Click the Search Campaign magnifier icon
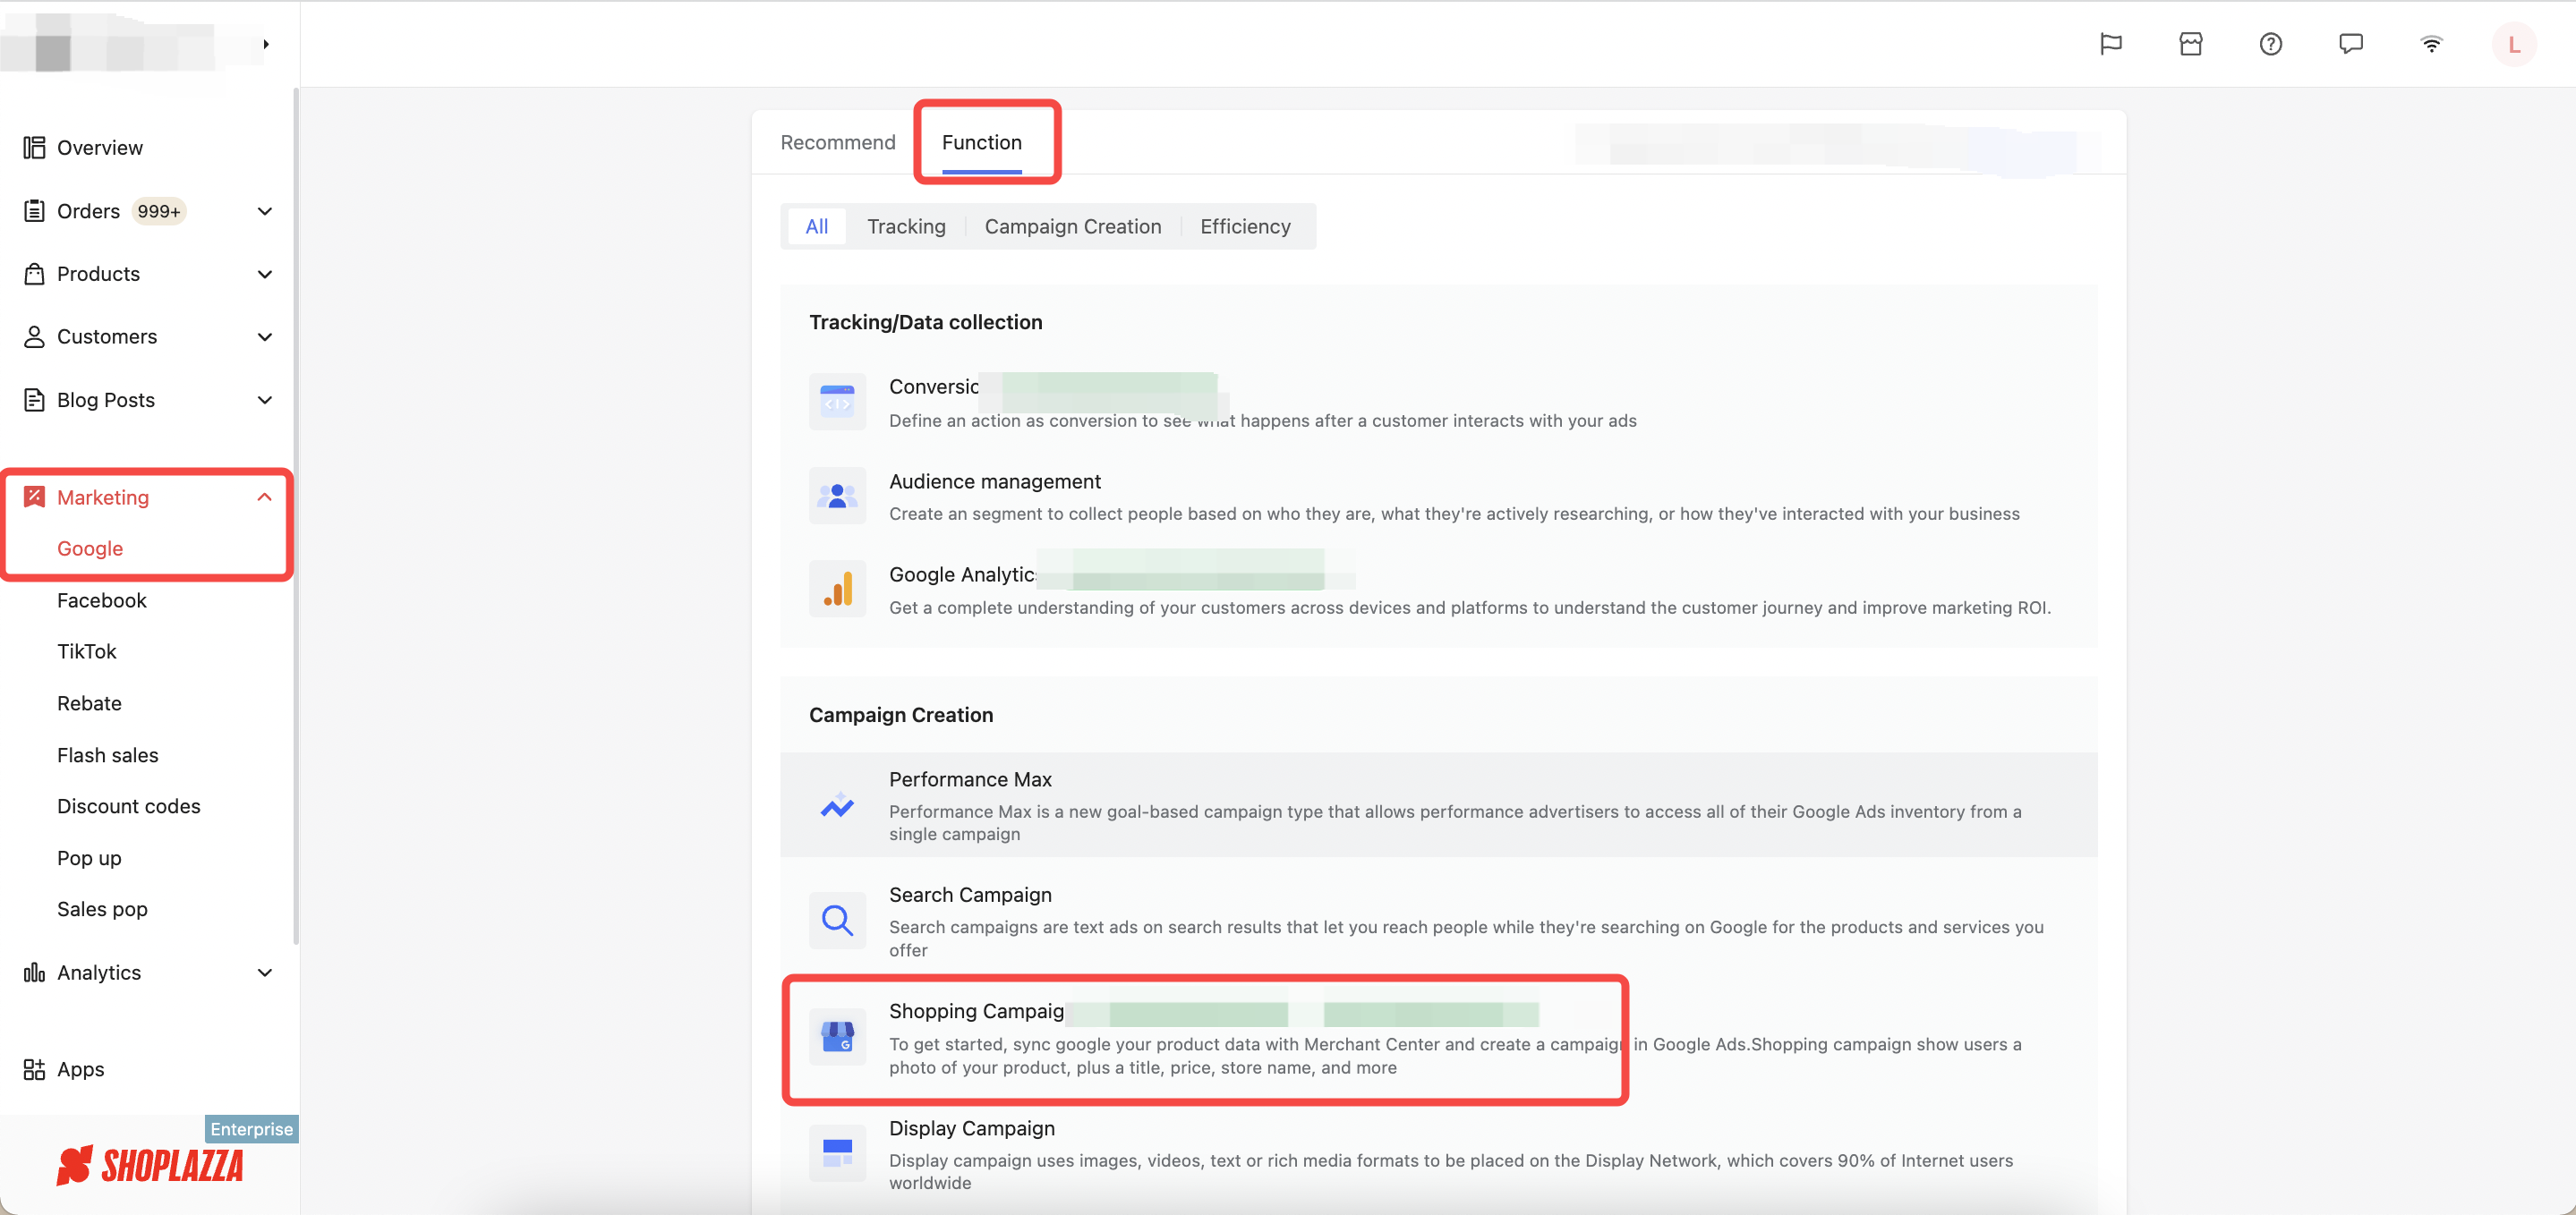 pos(837,920)
